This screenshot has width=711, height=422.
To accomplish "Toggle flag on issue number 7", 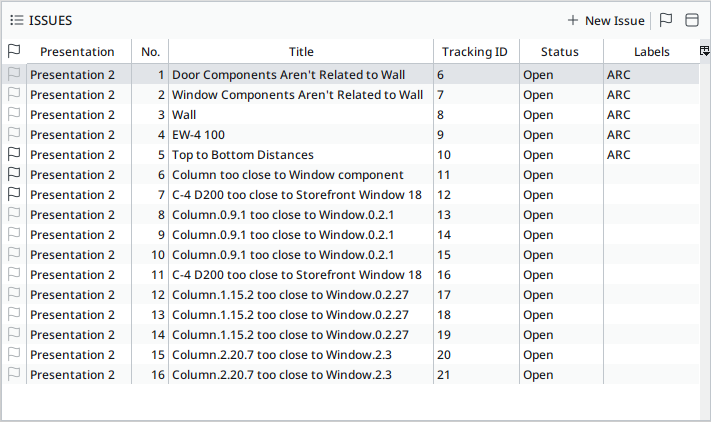I will coord(14,195).
